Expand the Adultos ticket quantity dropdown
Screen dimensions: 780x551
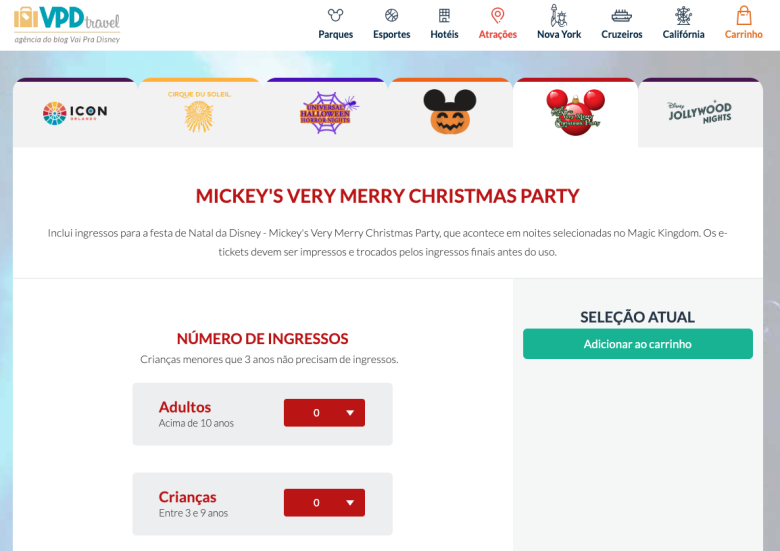click(324, 413)
